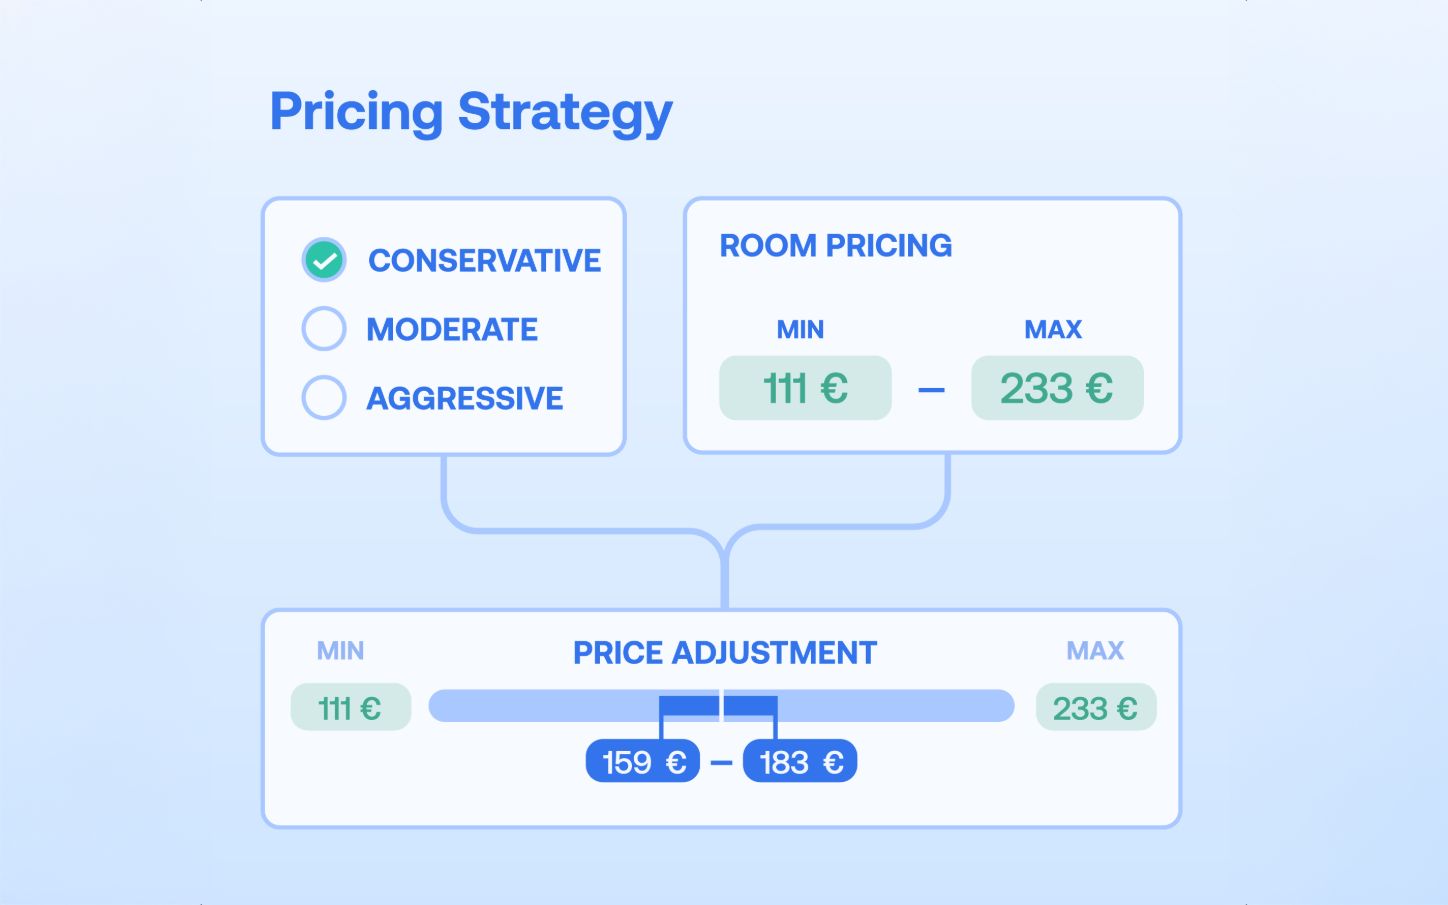Select the Moderate radio button
Viewport: 1448px width, 905px height.
pos(324,329)
